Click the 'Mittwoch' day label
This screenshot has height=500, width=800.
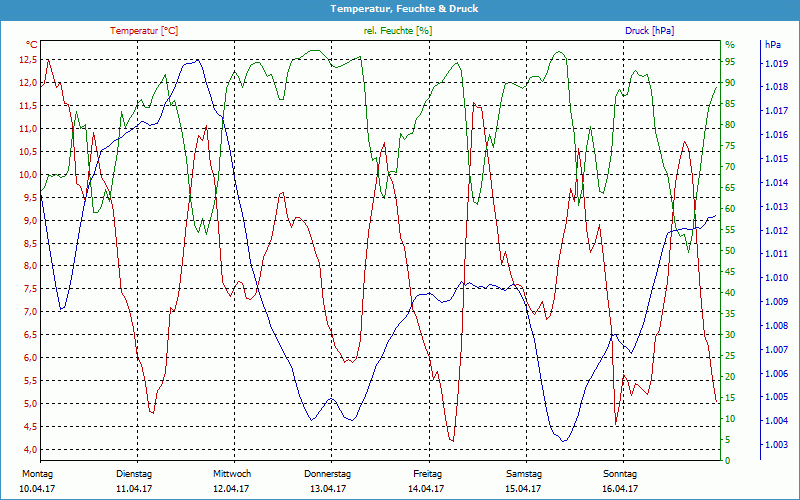pos(232,474)
